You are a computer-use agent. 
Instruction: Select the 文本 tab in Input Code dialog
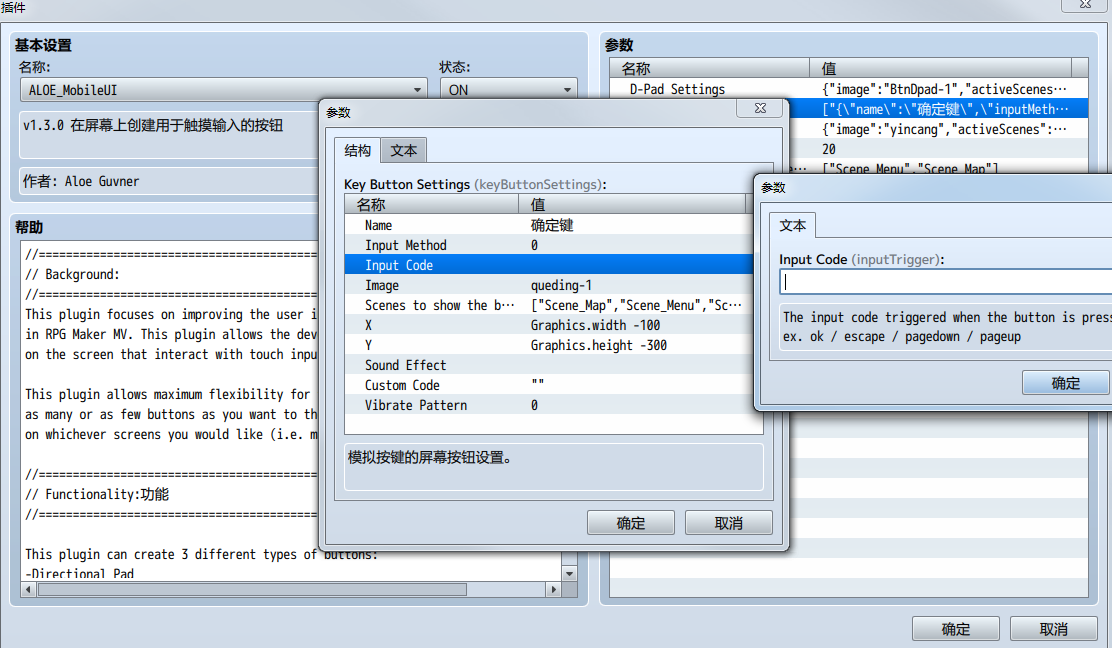[792, 225]
